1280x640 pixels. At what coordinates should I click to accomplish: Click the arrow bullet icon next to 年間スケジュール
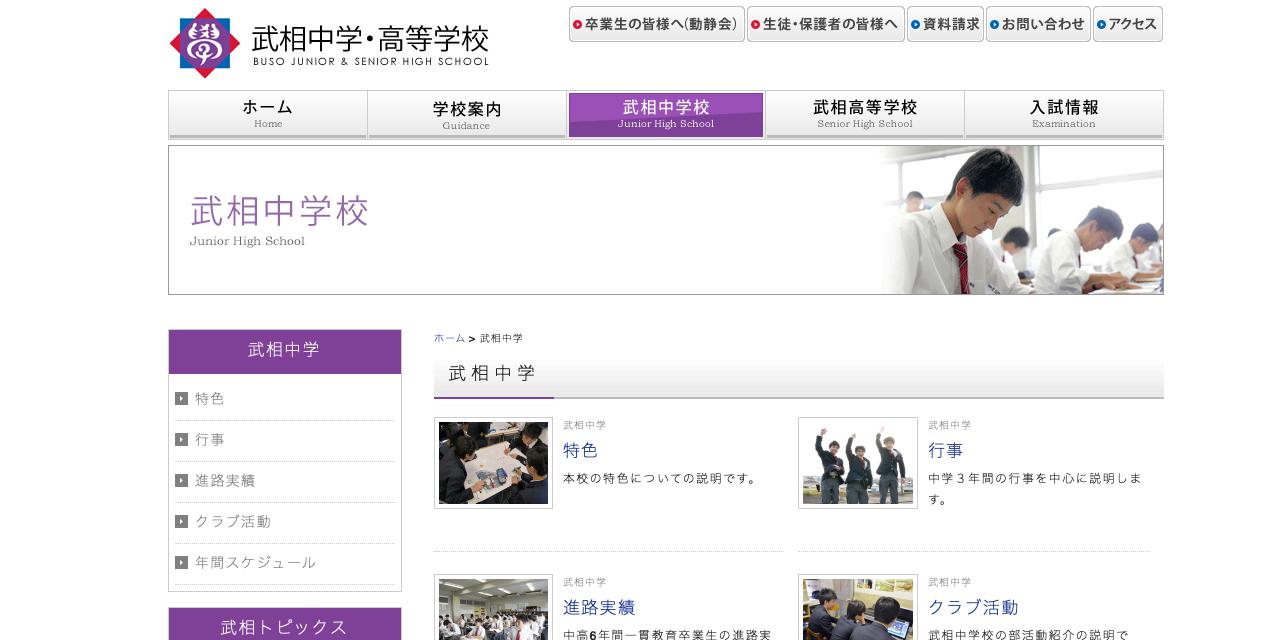click(x=181, y=562)
